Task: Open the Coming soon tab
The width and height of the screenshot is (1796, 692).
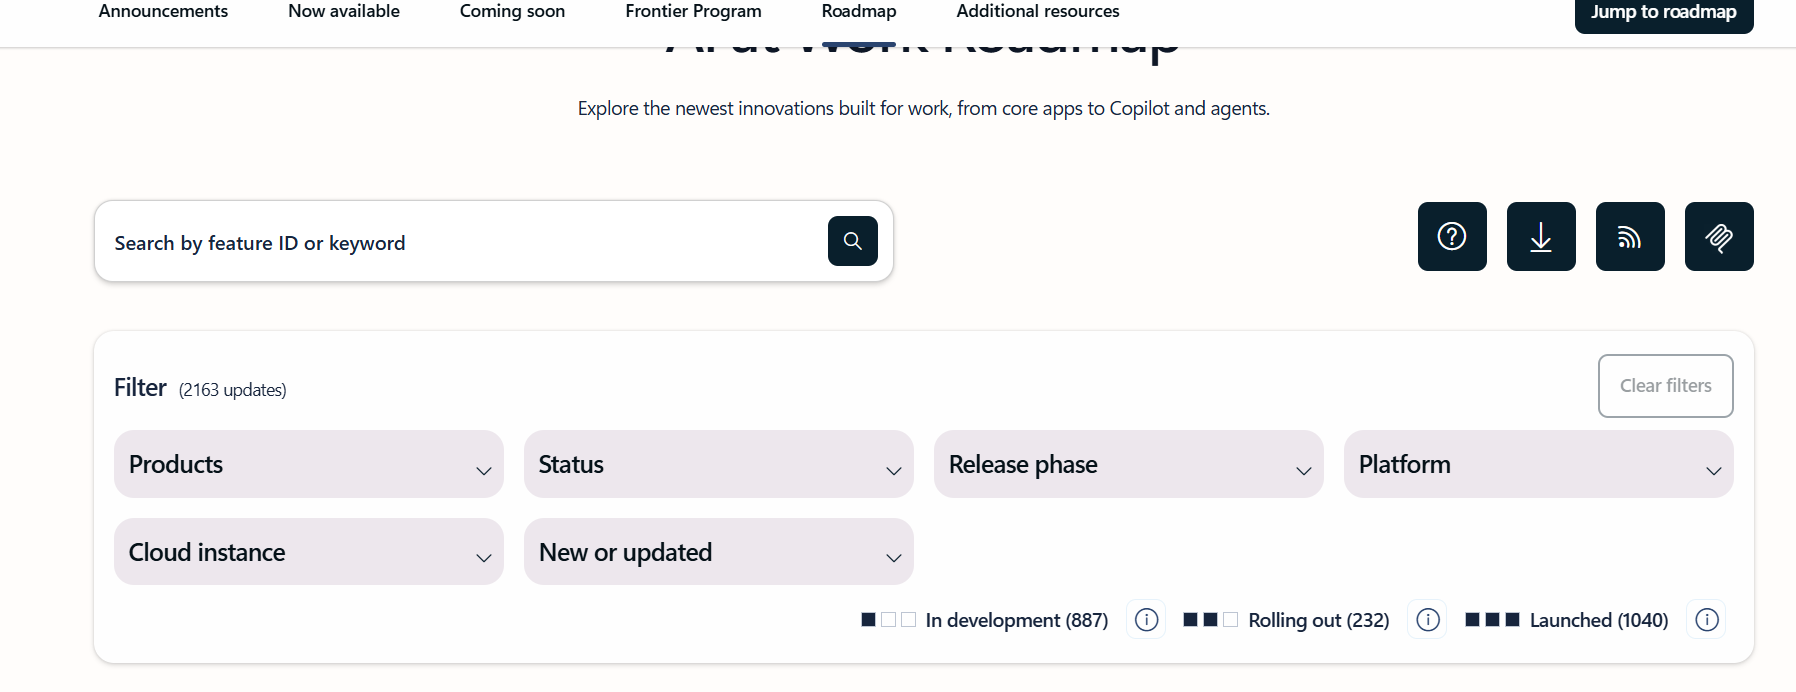Action: [512, 12]
